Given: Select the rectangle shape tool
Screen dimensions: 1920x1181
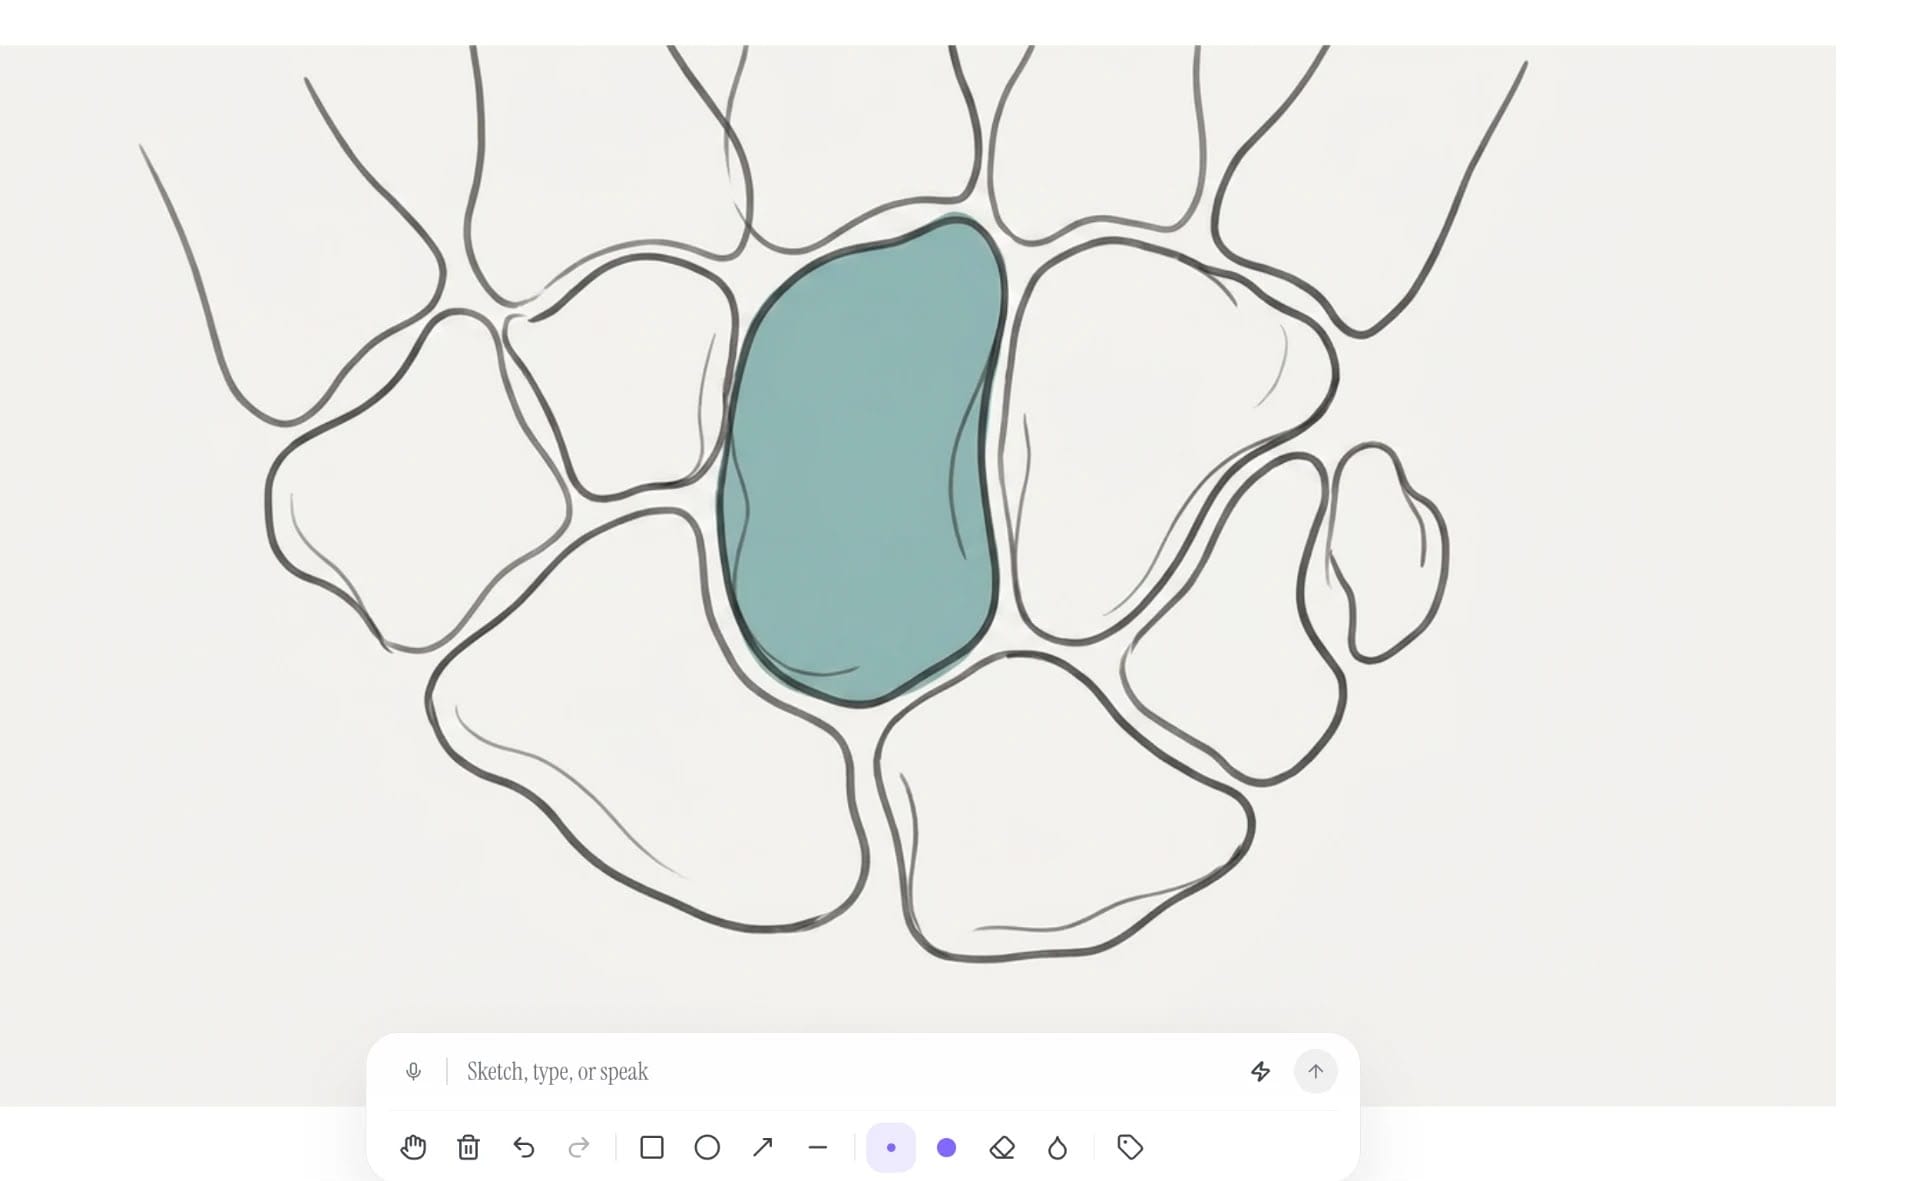Looking at the screenshot, I should tap(652, 1147).
